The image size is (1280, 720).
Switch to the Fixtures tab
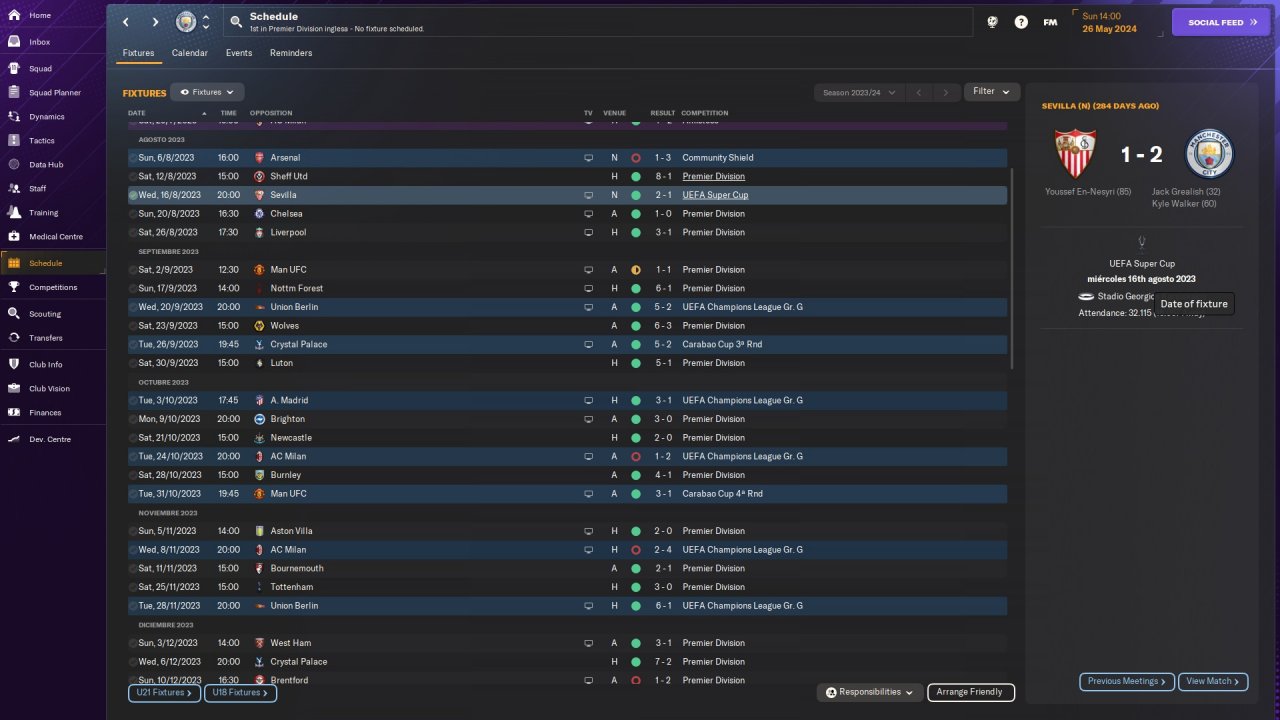pyautogui.click(x=138, y=53)
